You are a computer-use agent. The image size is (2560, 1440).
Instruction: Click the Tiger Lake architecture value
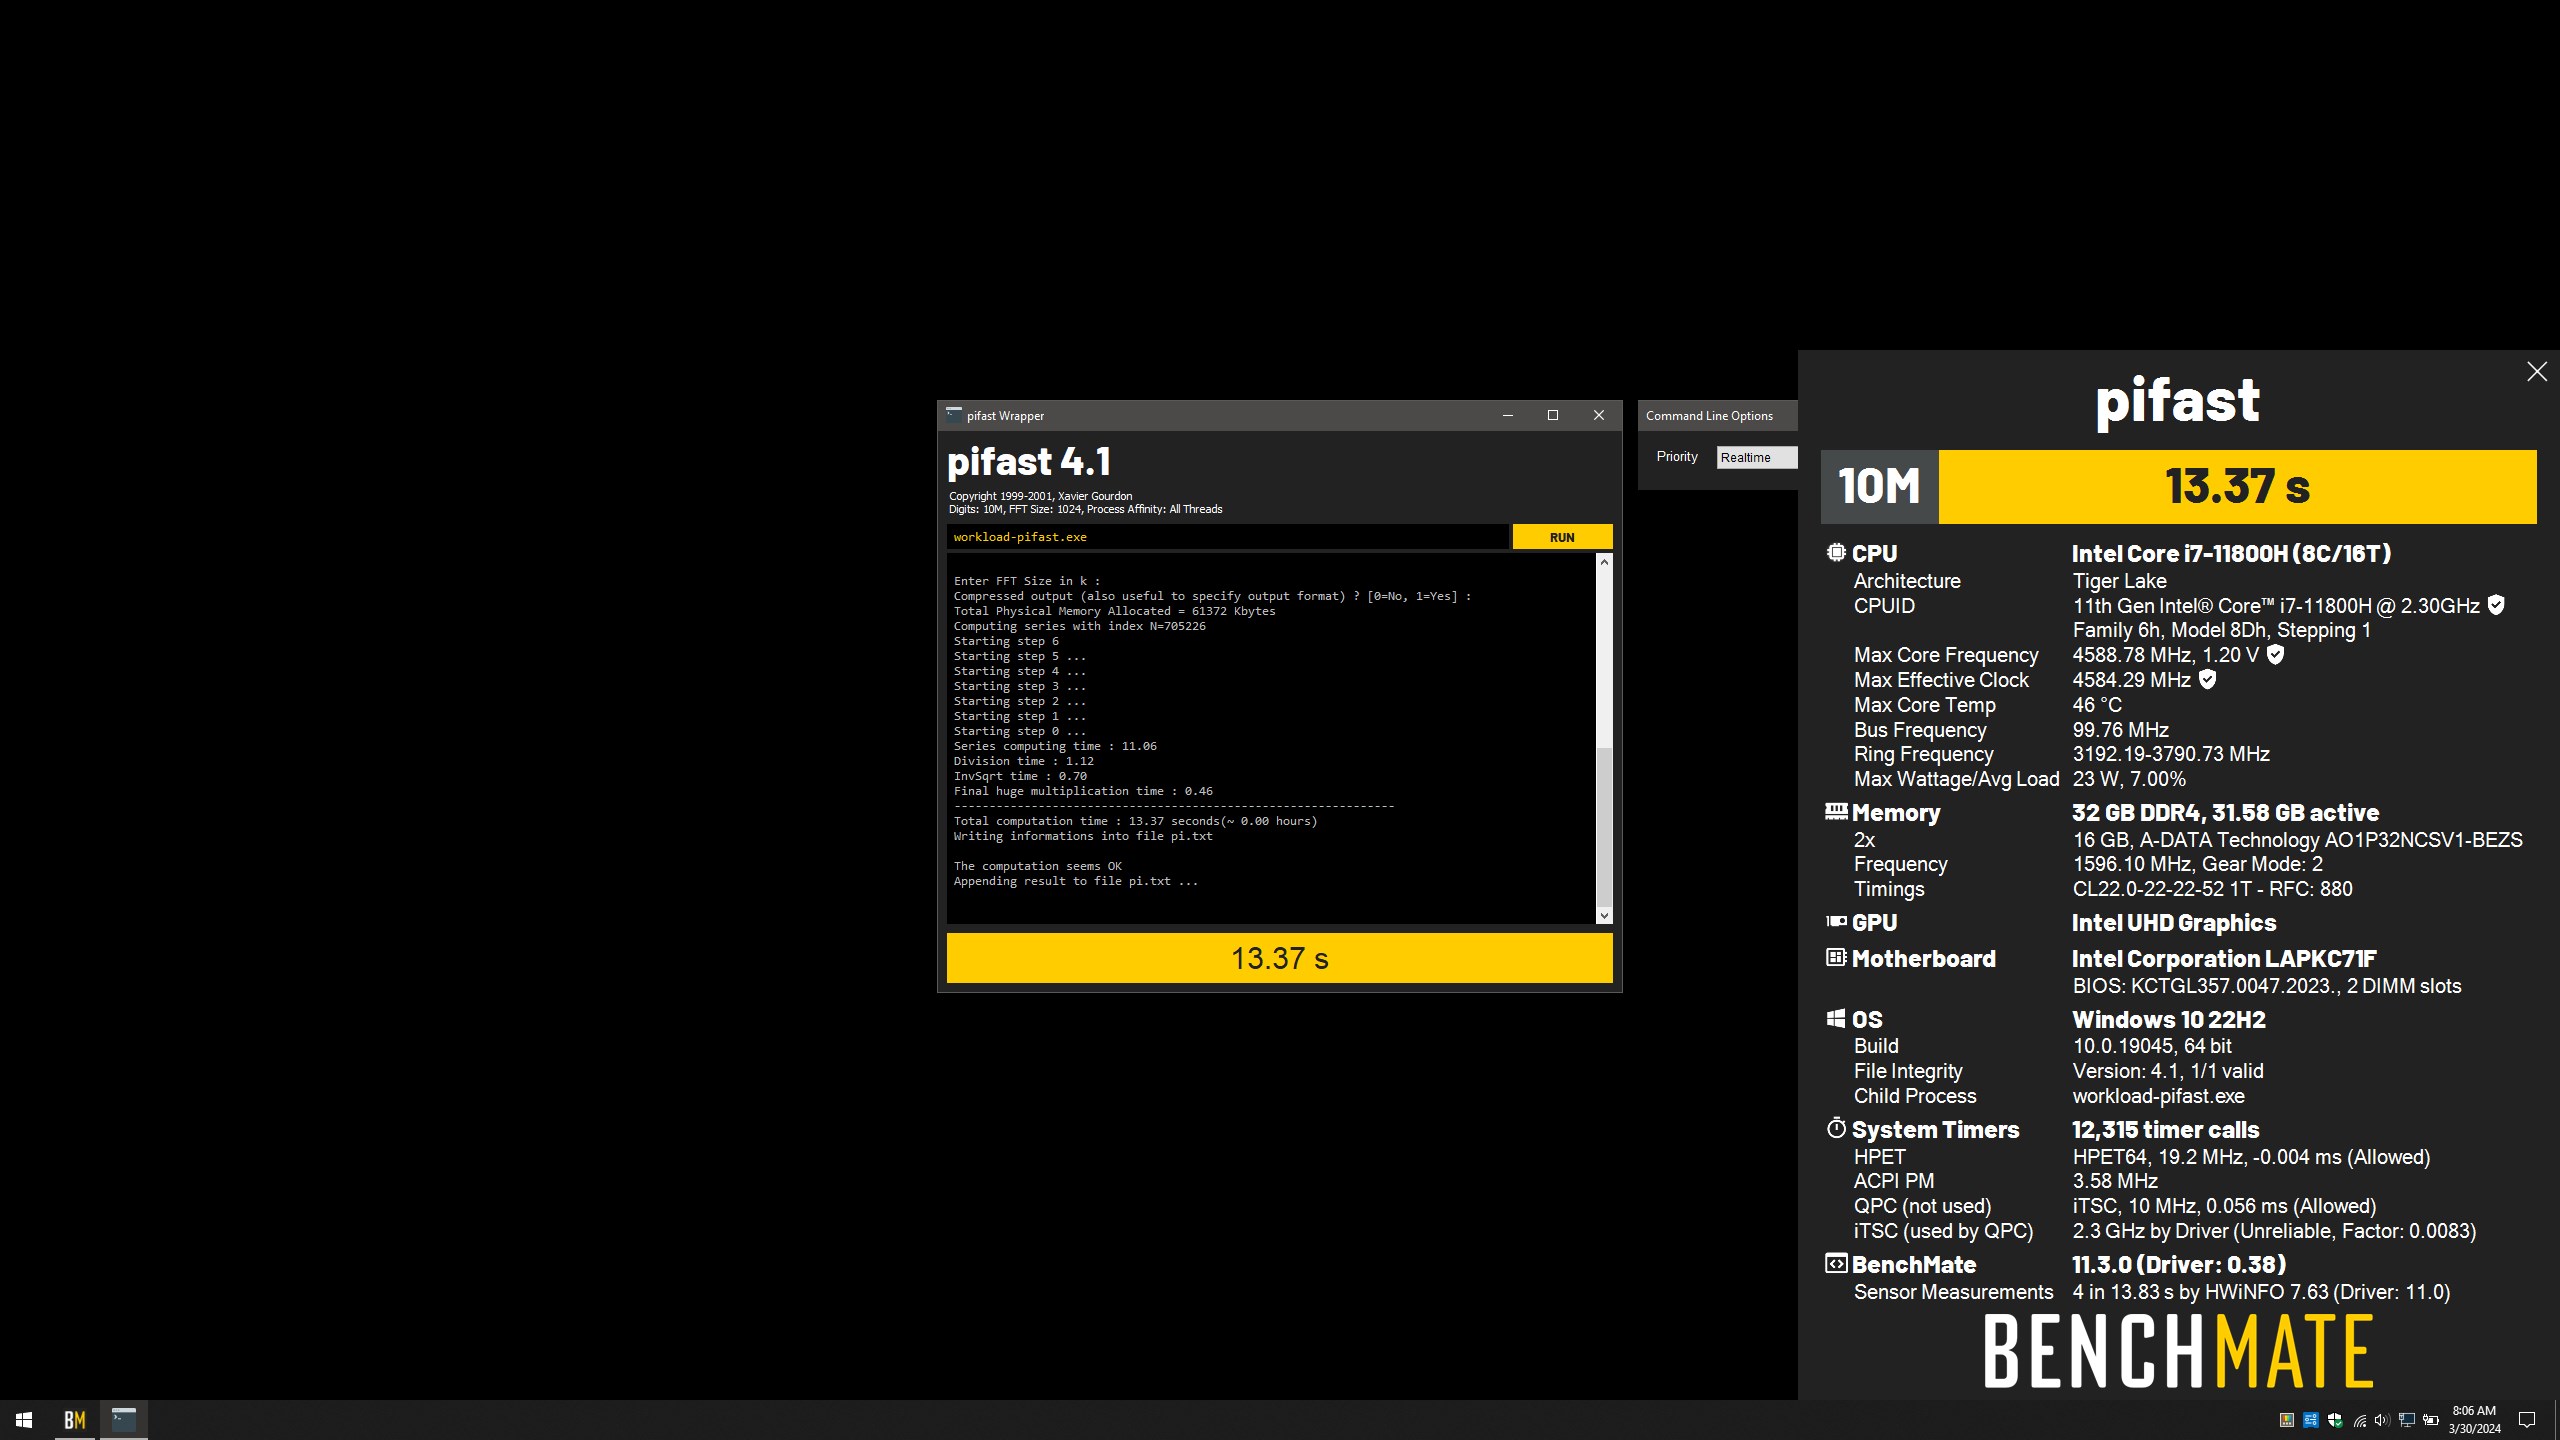(2119, 581)
